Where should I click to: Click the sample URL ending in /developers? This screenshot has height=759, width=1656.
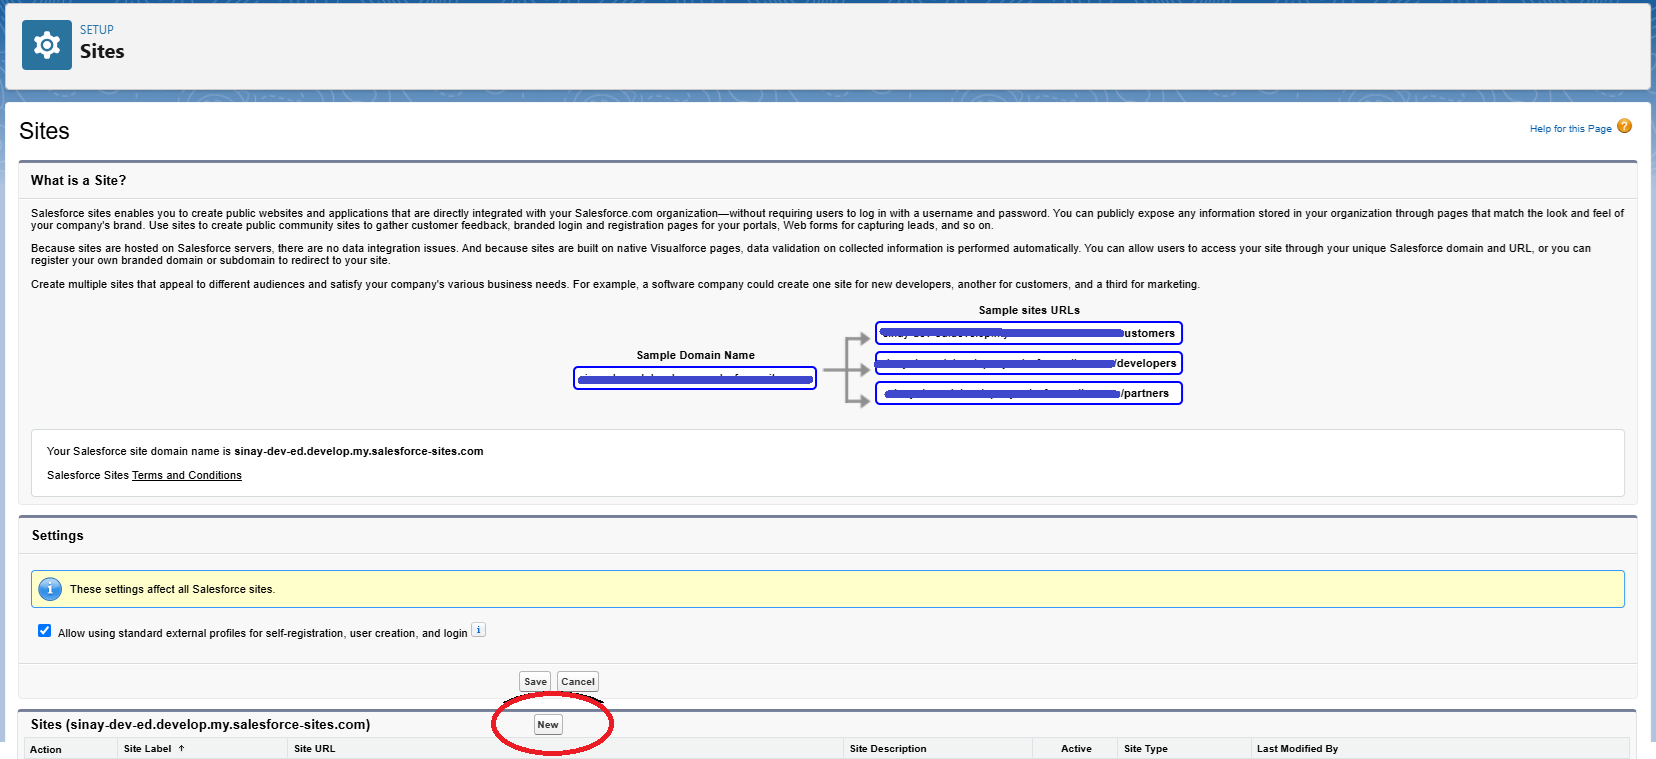pos(1029,363)
